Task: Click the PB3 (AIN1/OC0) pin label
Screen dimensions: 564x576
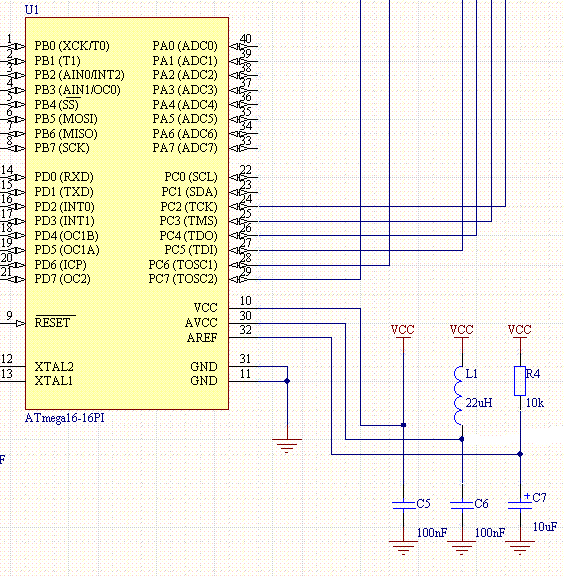Action: (x=78, y=90)
